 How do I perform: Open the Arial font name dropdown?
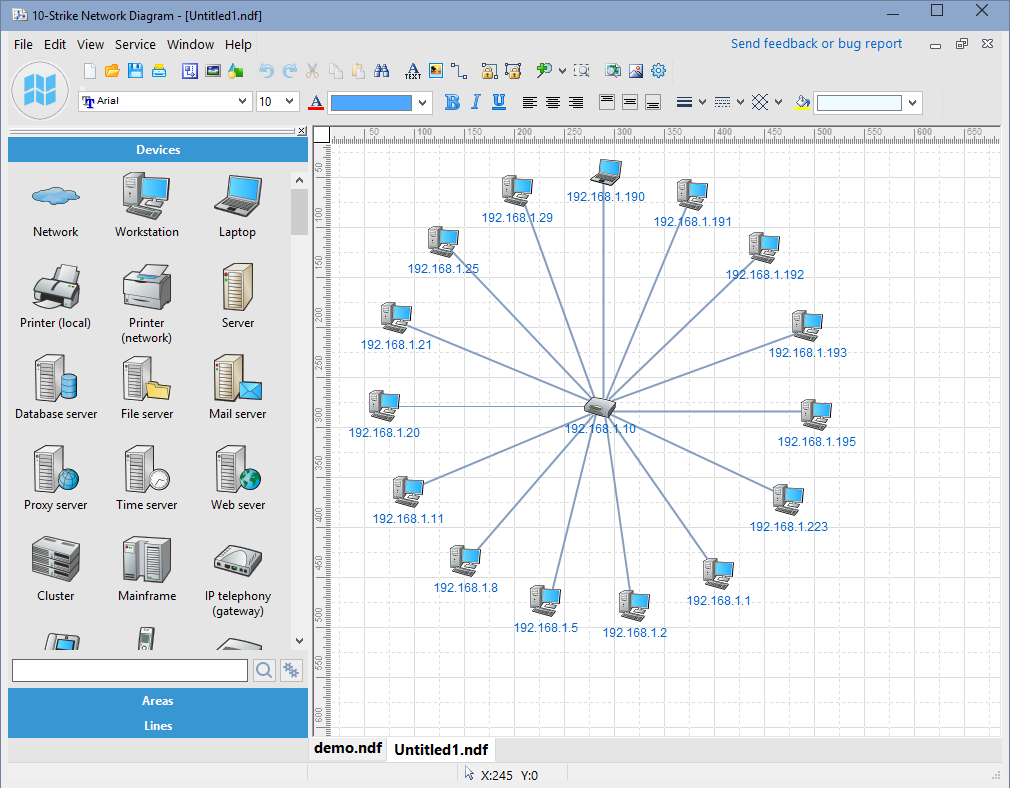[243, 102]
